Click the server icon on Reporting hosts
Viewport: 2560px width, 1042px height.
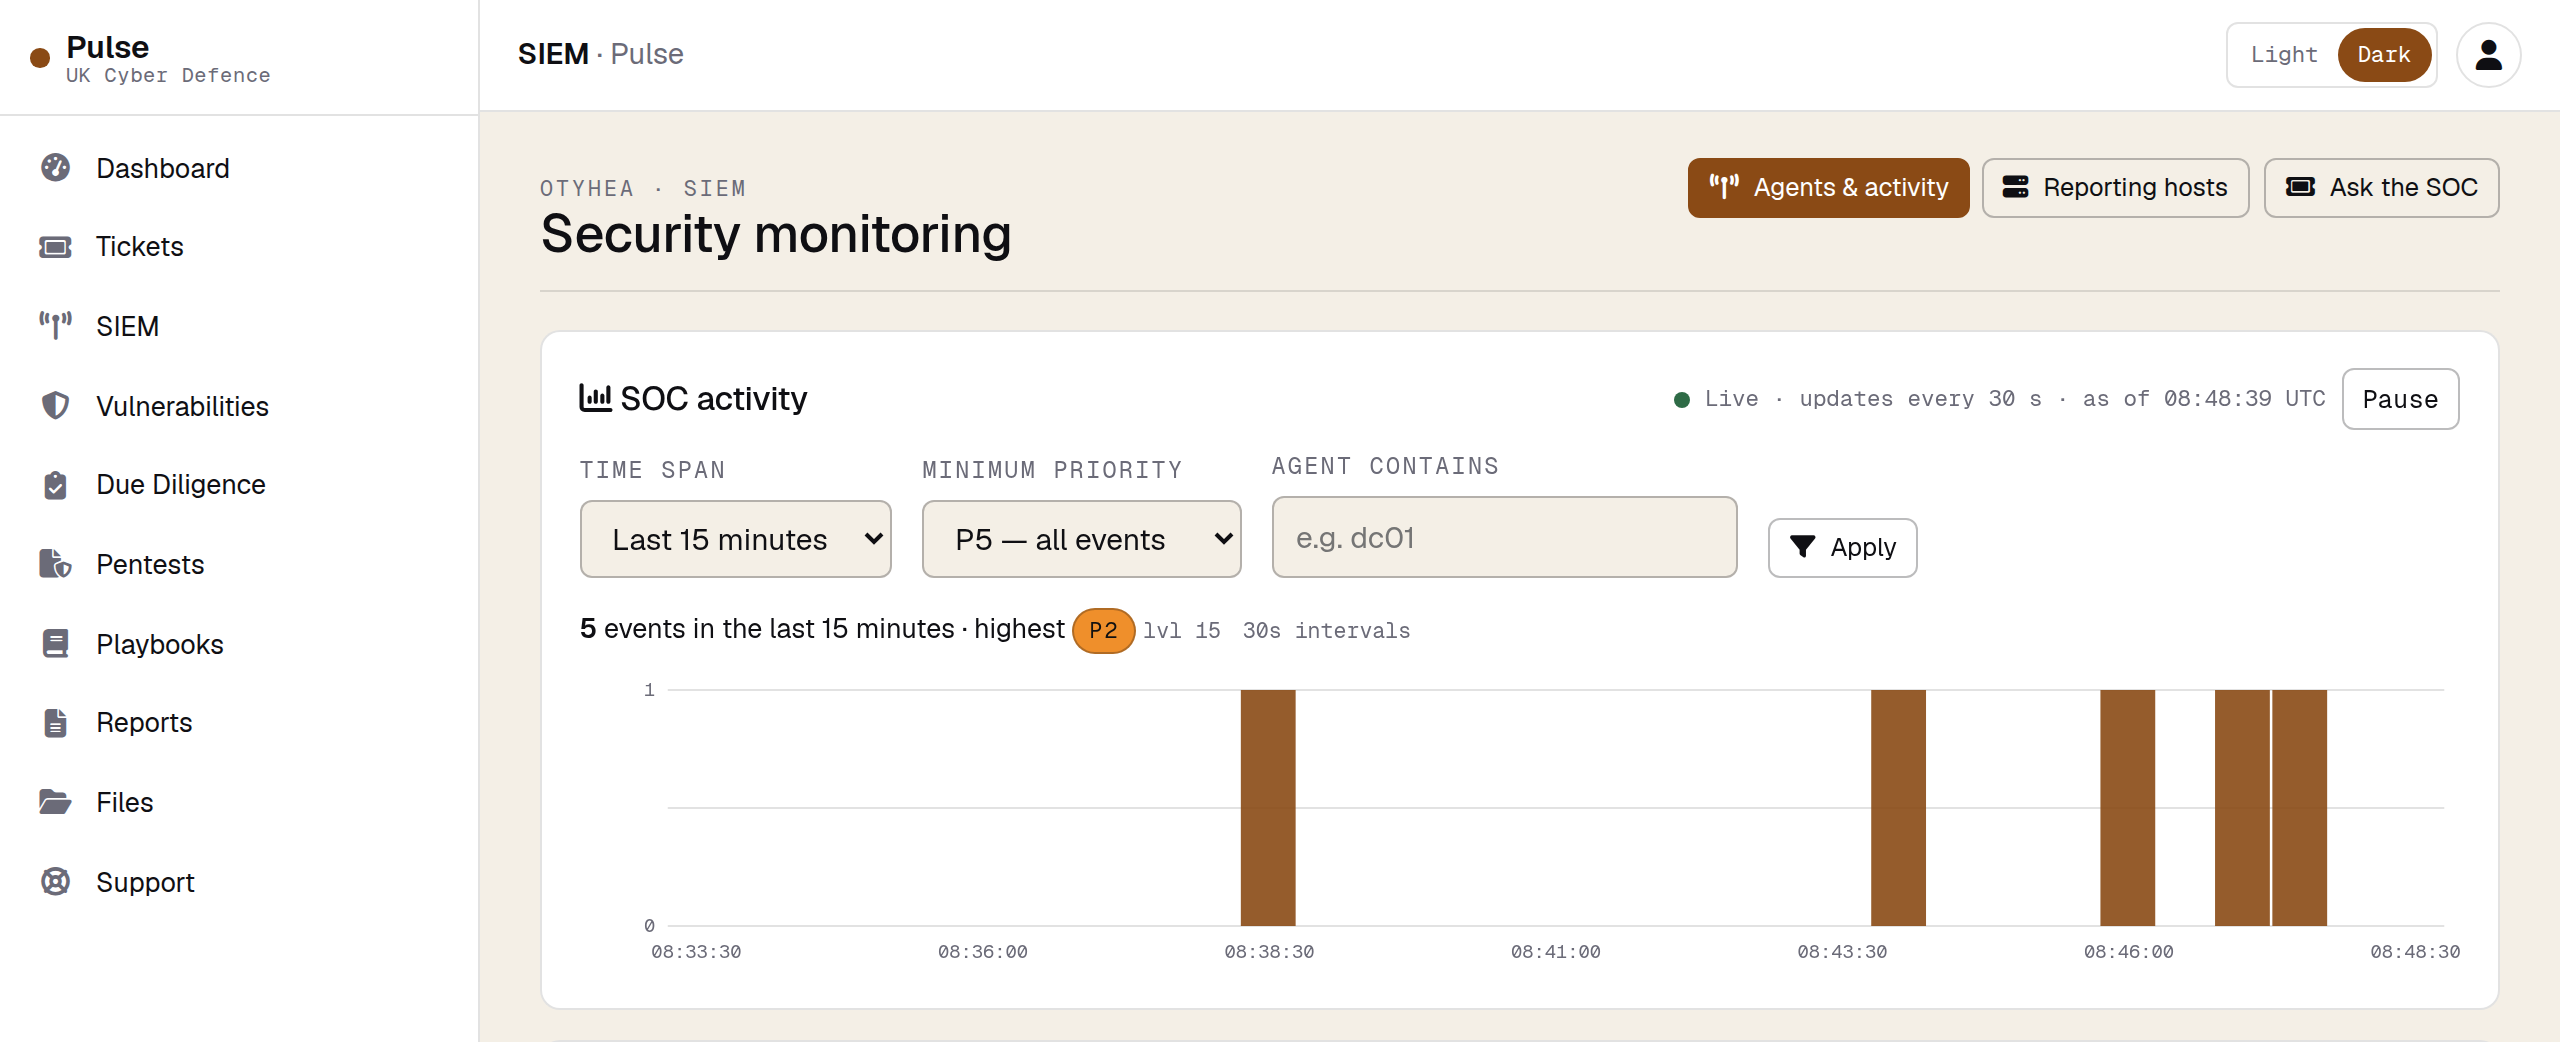pos(2015,187)
